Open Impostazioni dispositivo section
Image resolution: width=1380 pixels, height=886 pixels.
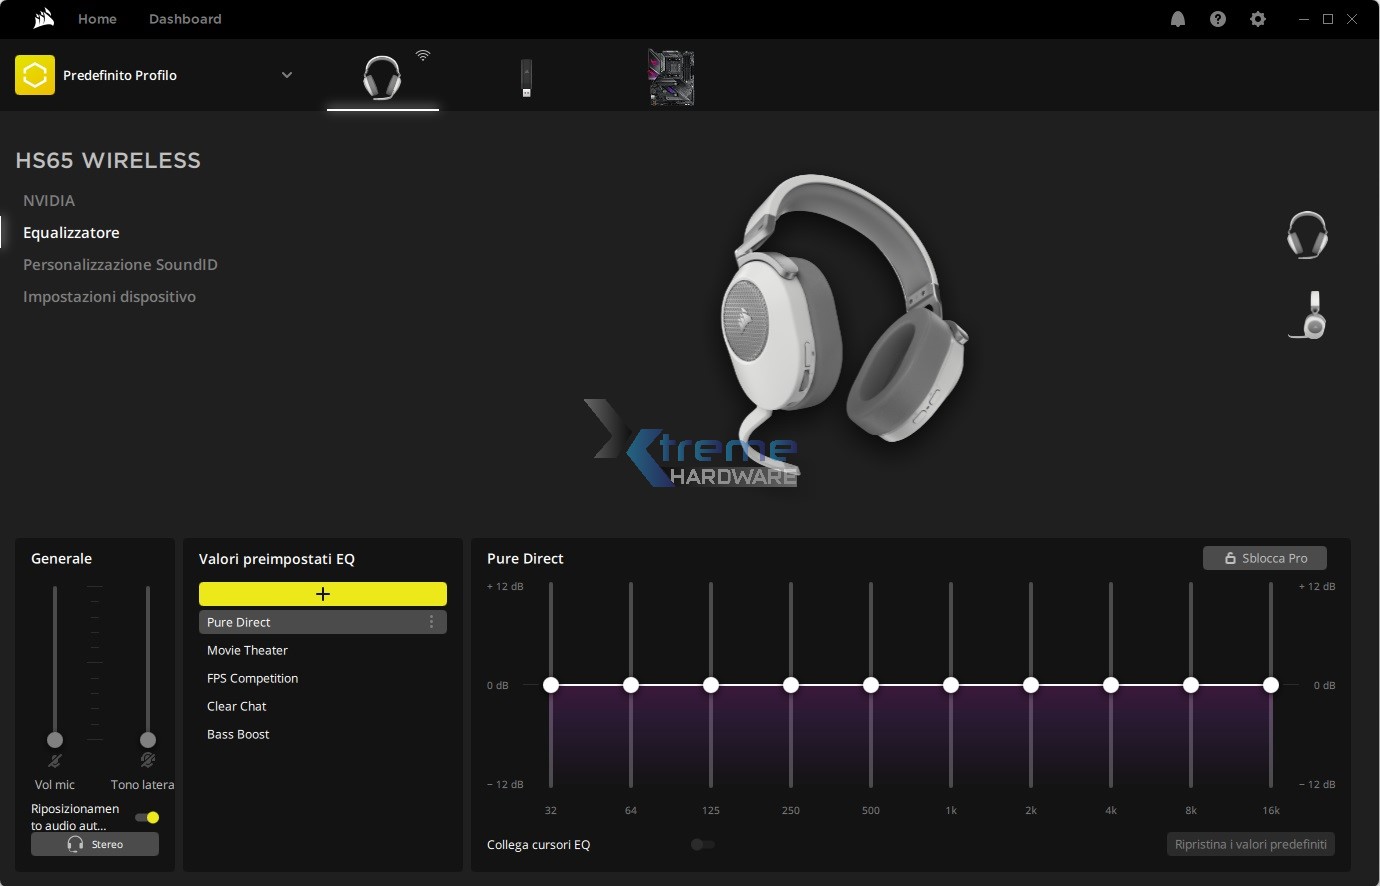(x=109, y=297)
